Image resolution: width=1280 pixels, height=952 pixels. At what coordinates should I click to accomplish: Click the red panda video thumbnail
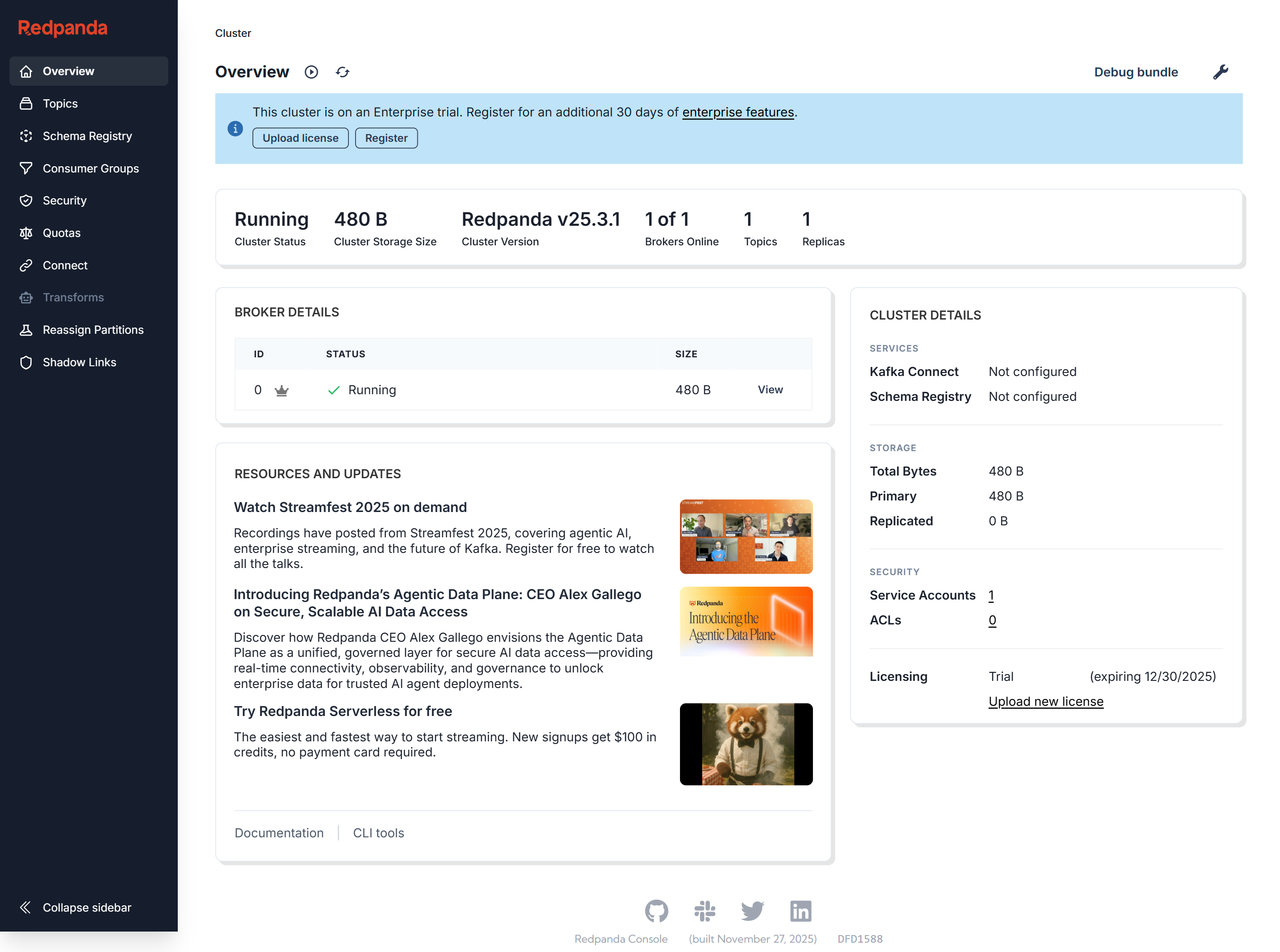[746, 744]
